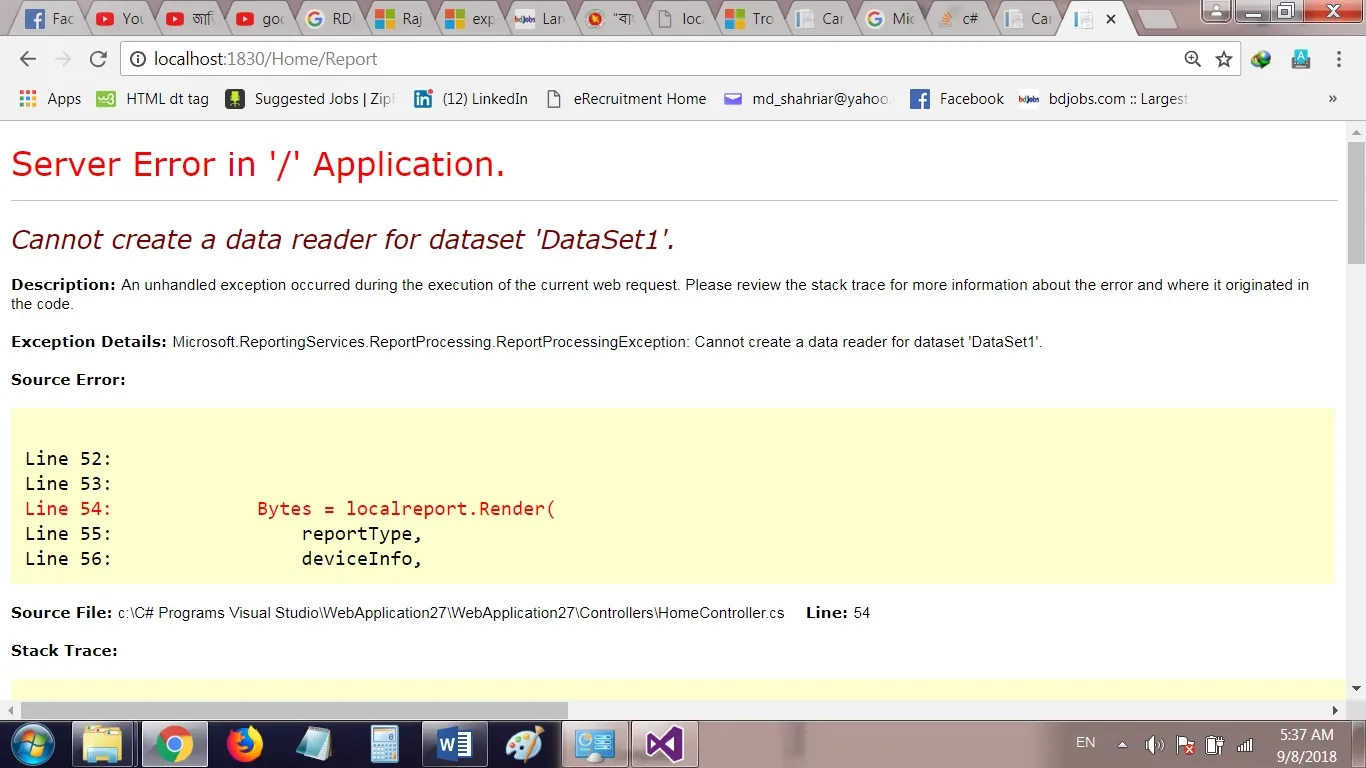Open the md_shahriar@yahoo bookmark
The image size is (1366, 768).
pyautogui.click(x=808, y=99)
